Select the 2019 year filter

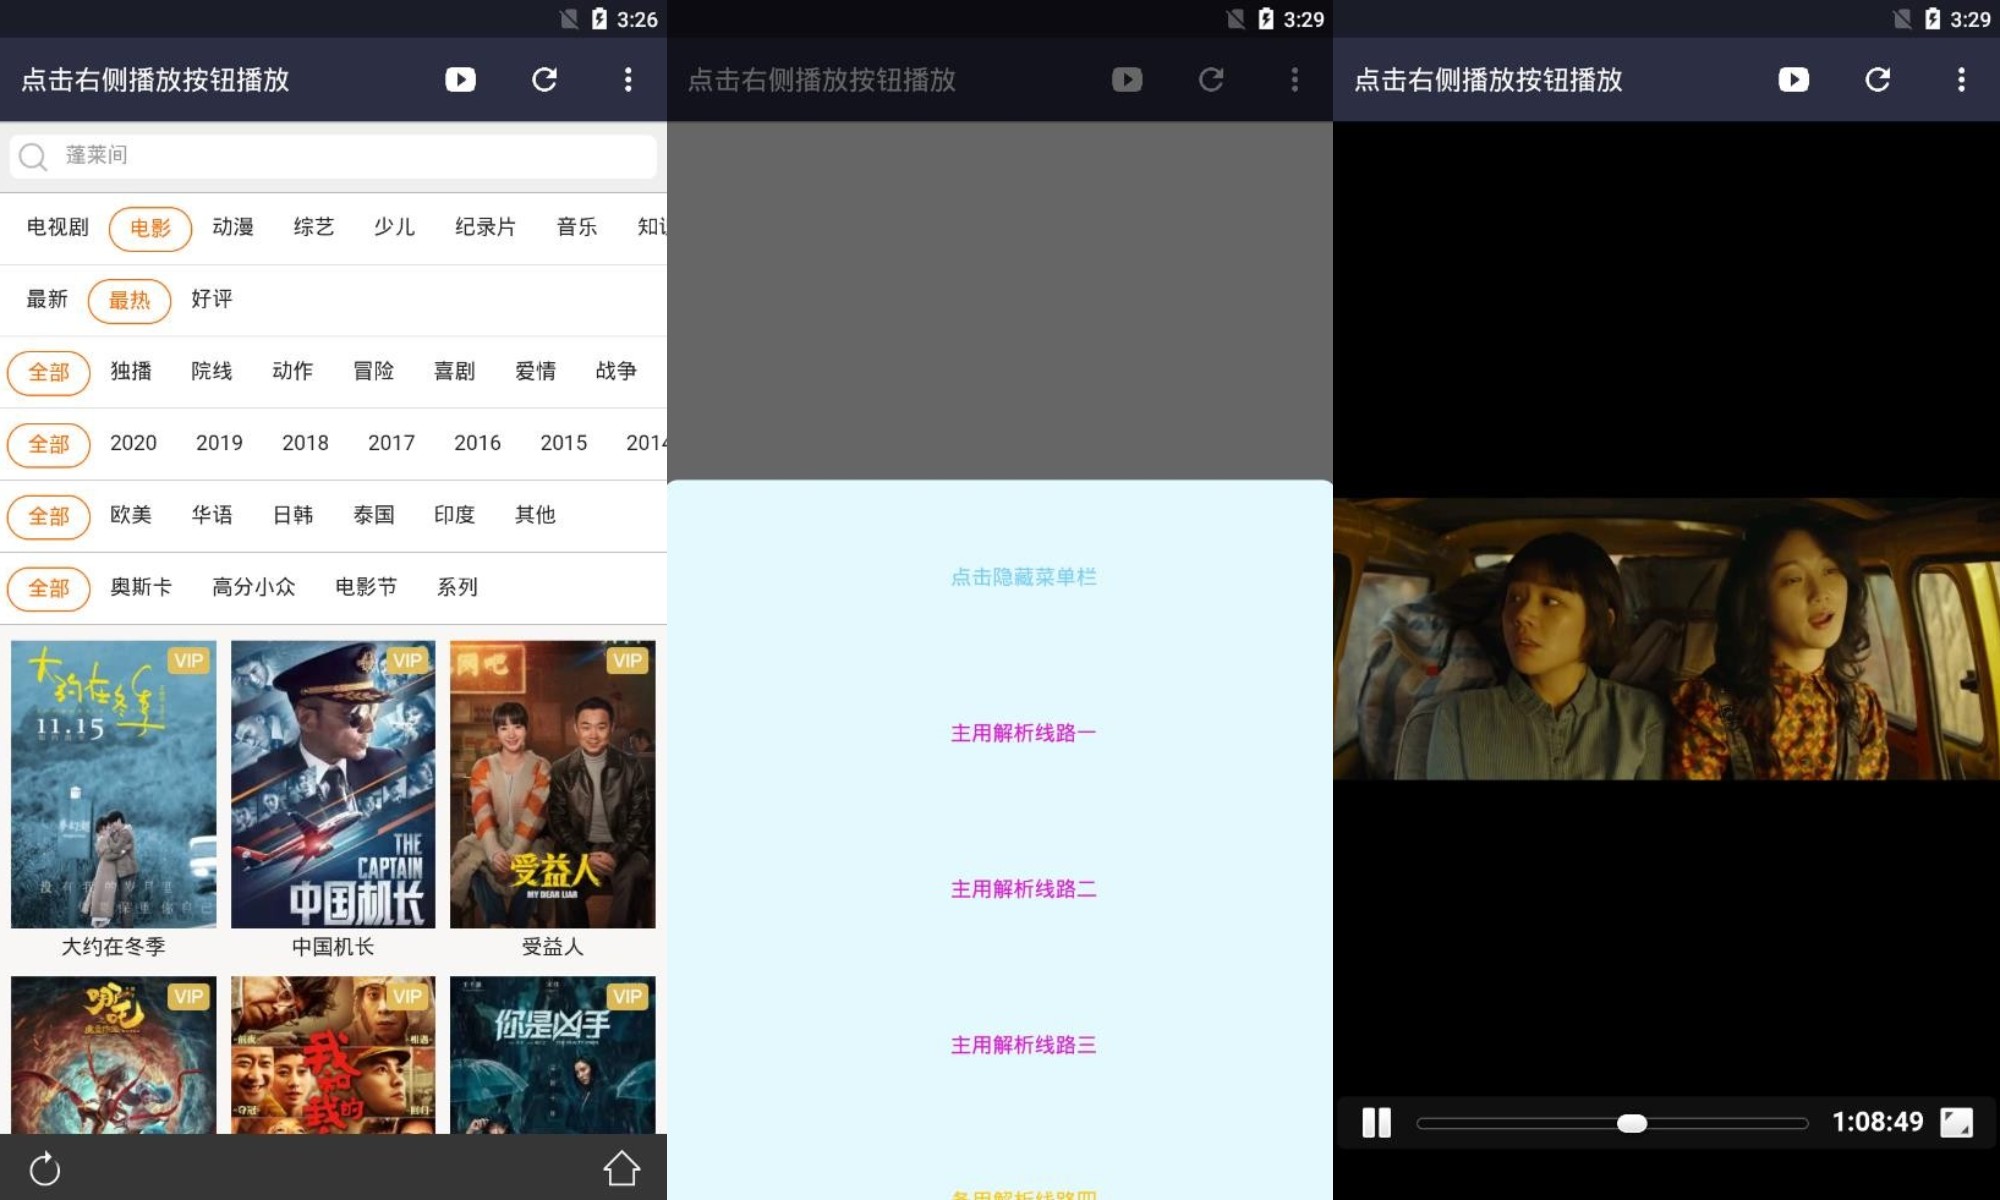click(218, 444)
